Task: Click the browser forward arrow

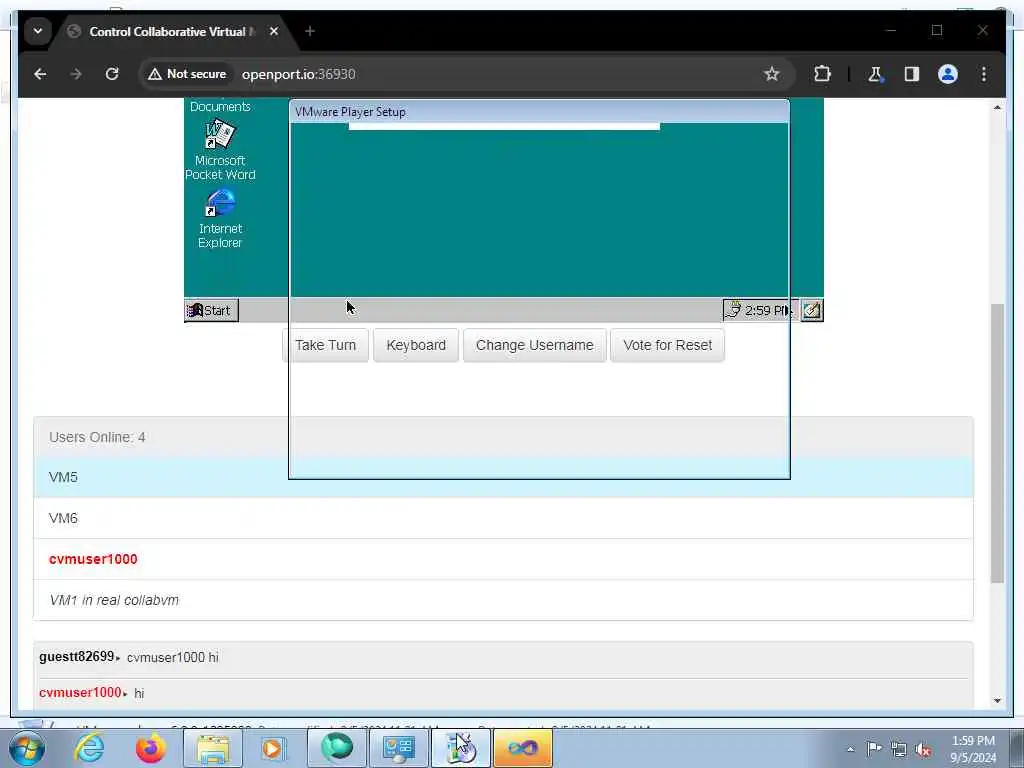Action: [x=76, y=74]
